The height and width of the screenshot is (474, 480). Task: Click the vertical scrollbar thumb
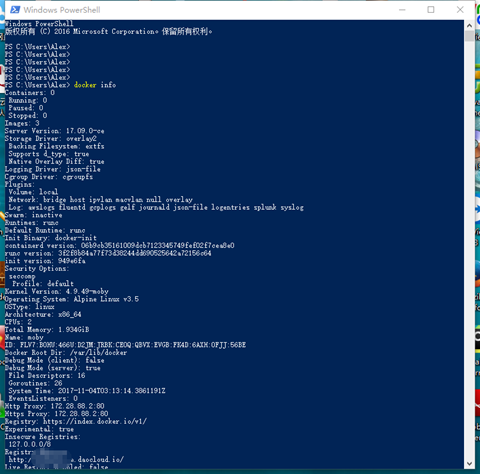469,36
